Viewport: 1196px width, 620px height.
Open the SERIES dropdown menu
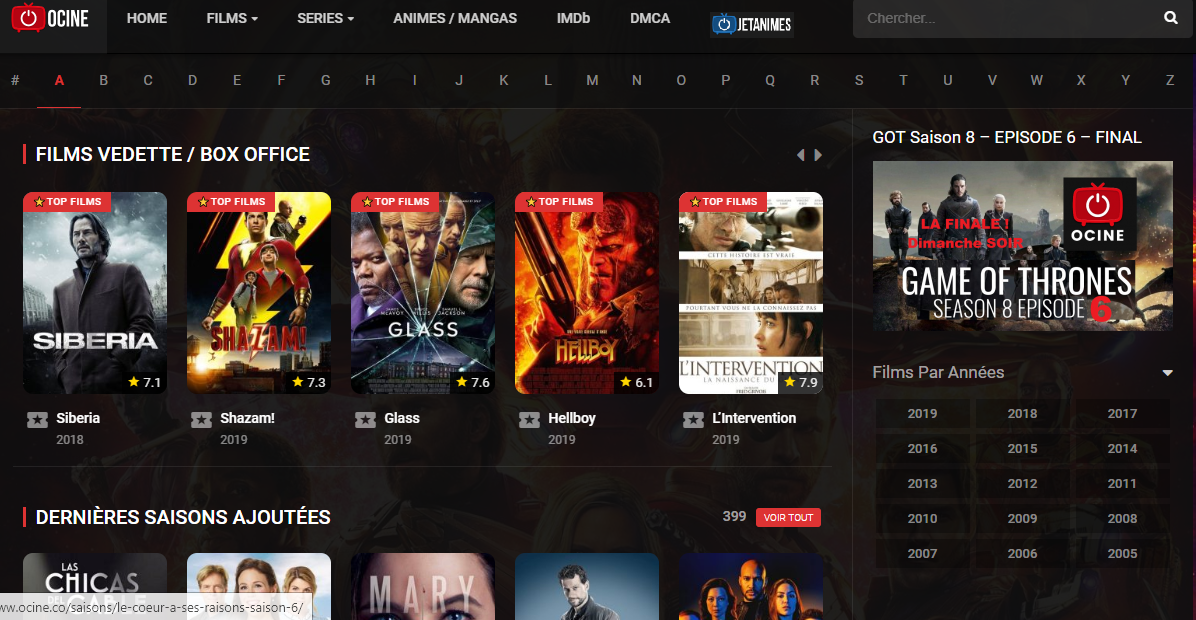(x=325, y=18)
